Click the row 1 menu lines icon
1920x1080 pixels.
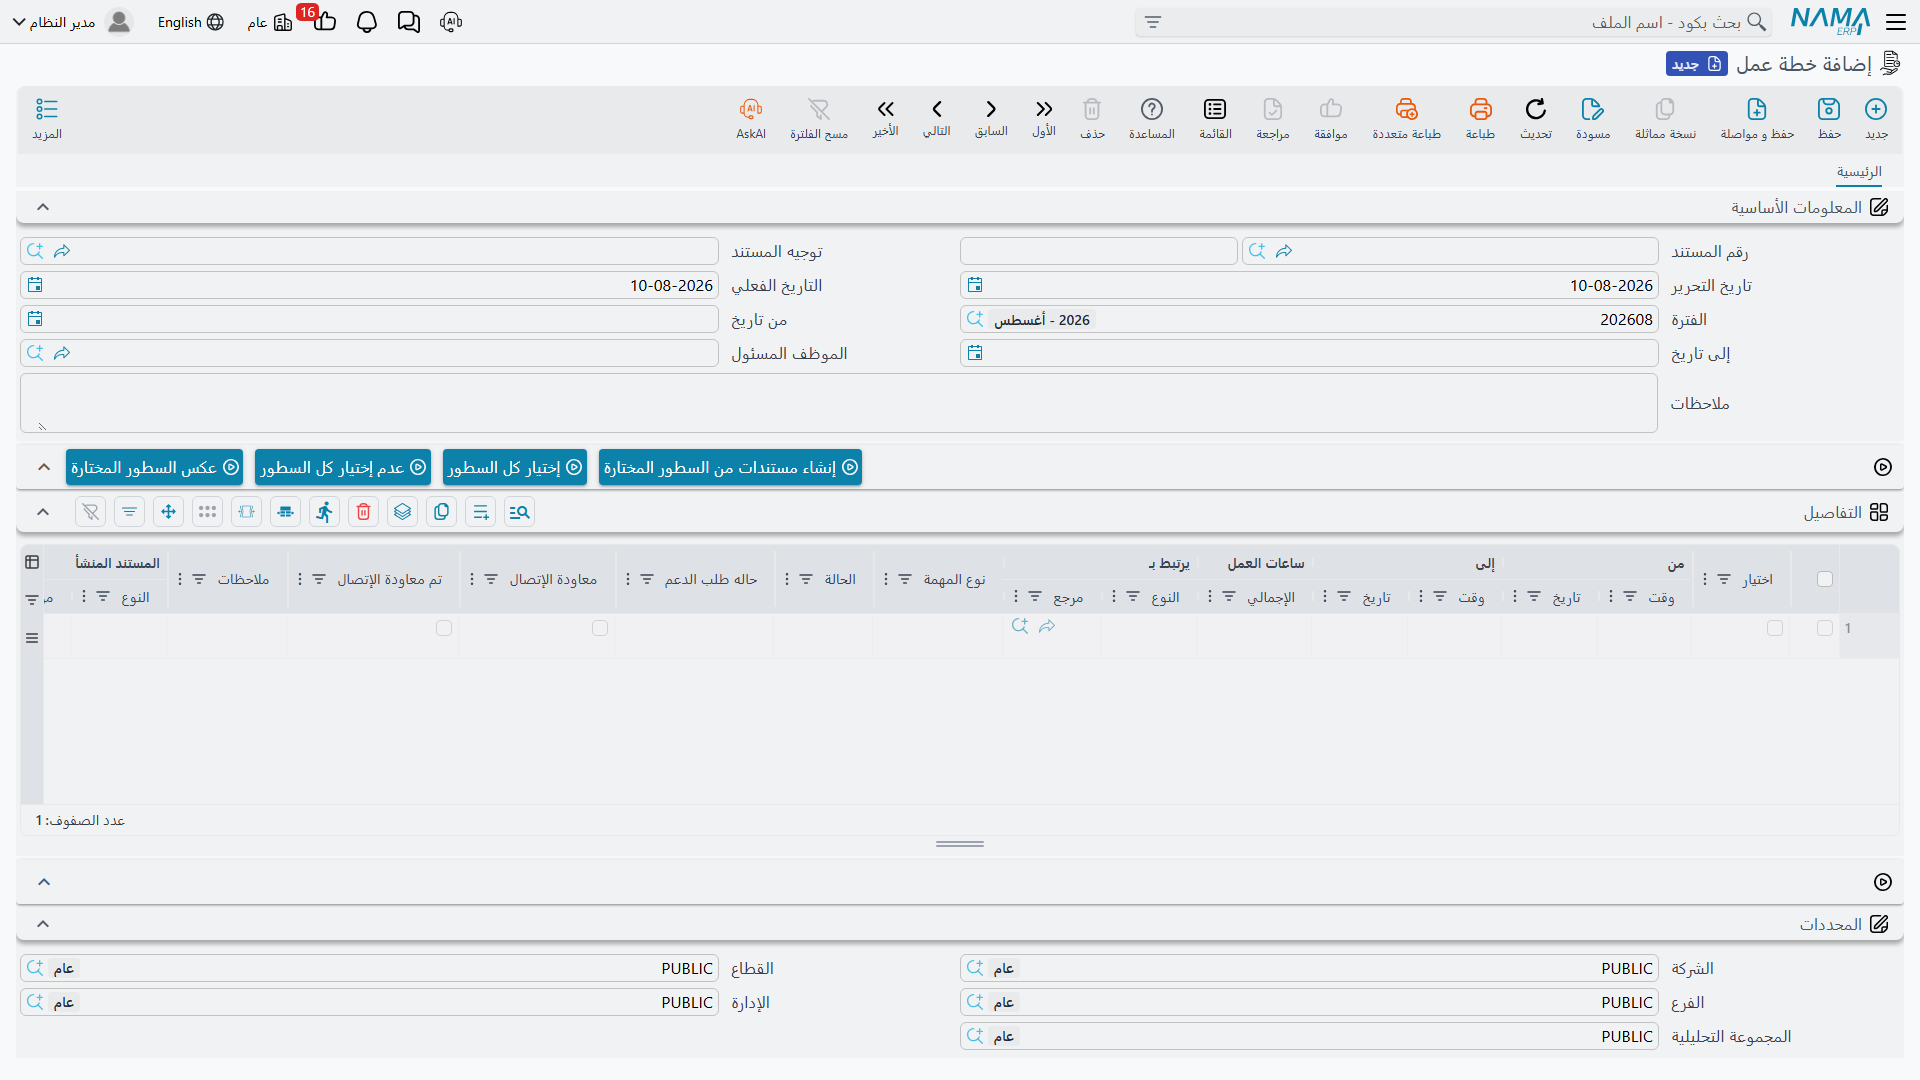coord(32,638)
